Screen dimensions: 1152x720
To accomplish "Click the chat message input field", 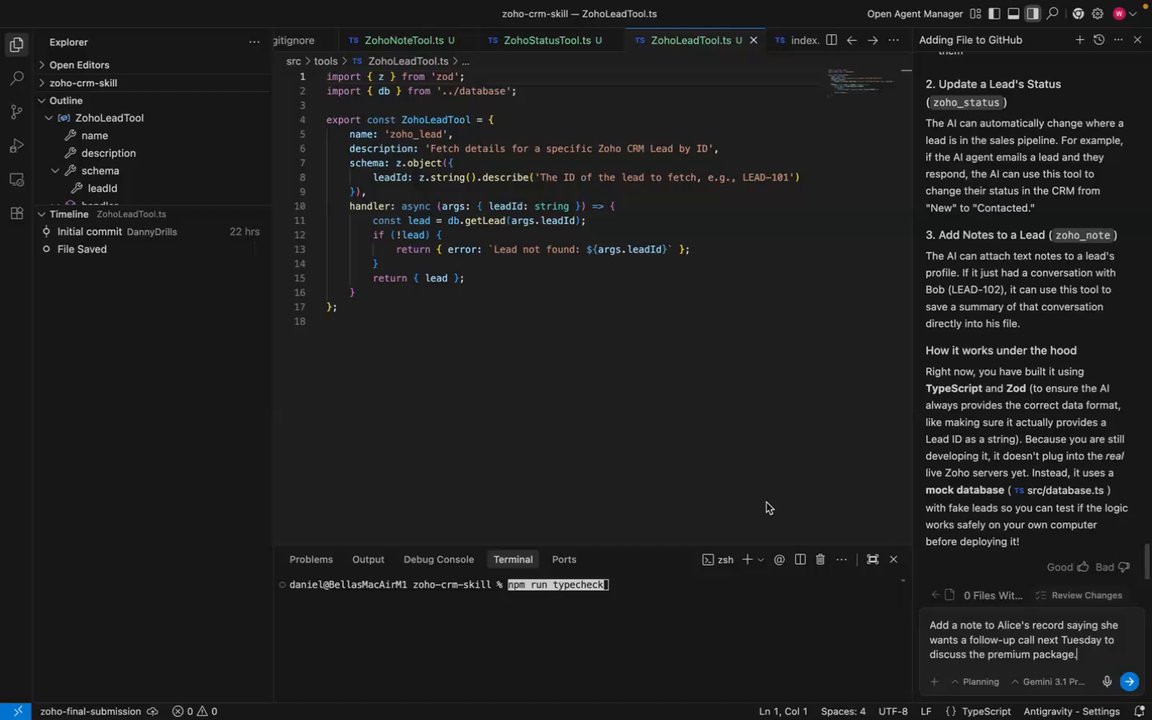I will 1032,640.
